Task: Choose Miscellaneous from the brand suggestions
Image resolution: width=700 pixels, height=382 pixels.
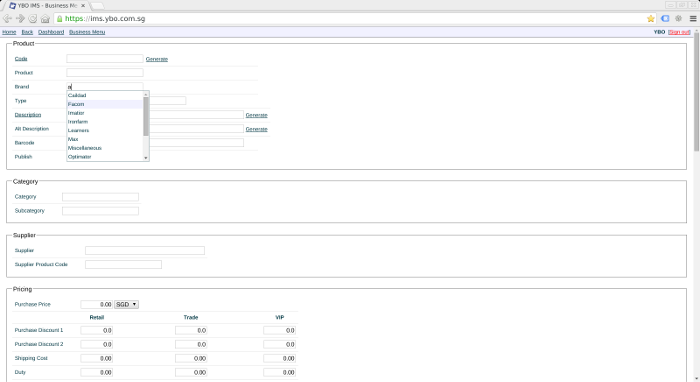Action: click(x=105, y=148)
